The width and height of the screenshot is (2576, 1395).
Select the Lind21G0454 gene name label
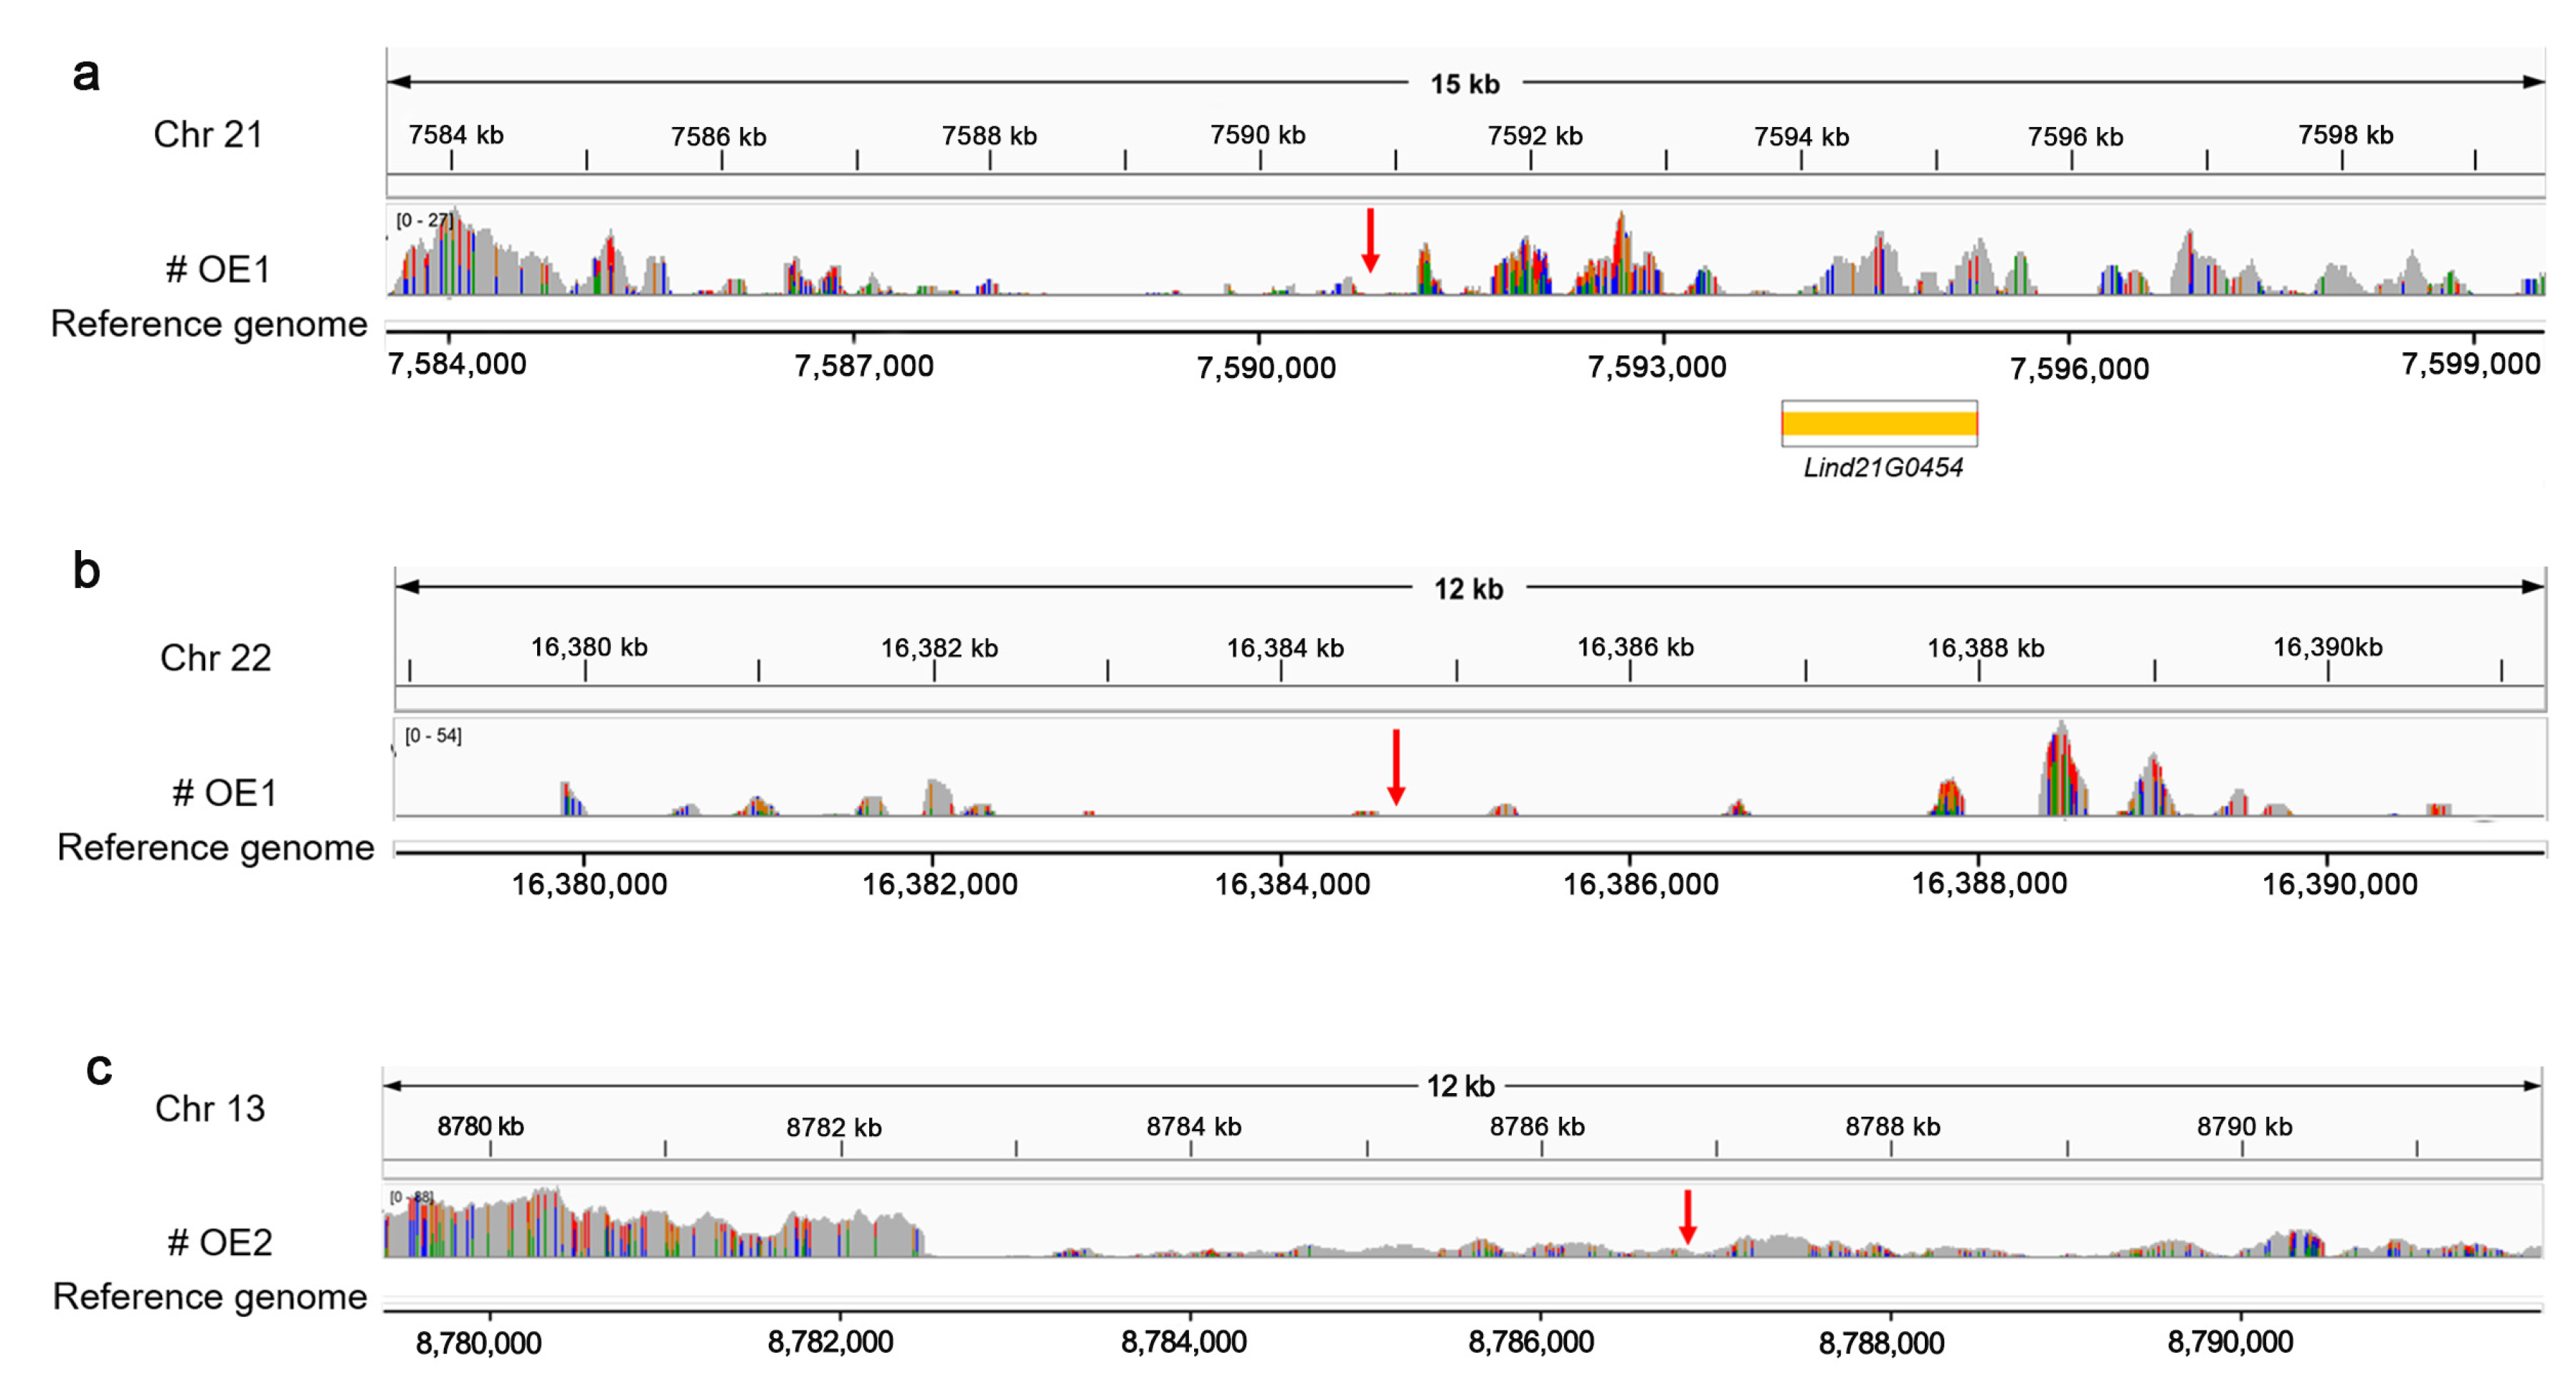(1883, 468)
